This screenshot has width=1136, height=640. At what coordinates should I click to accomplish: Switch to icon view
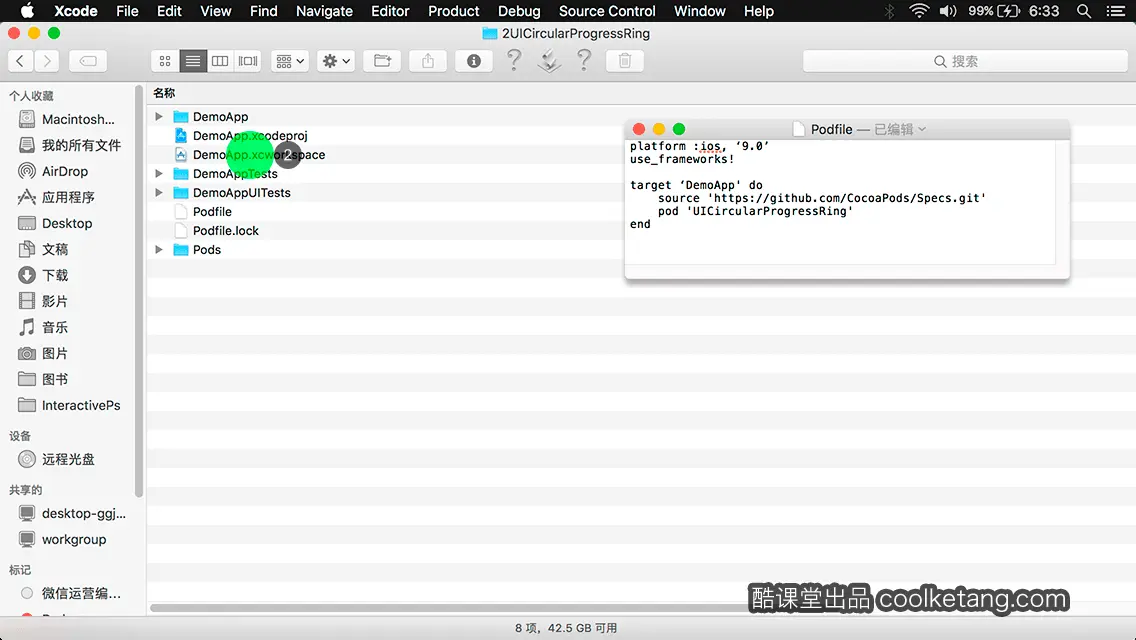[x=165, y=61]
